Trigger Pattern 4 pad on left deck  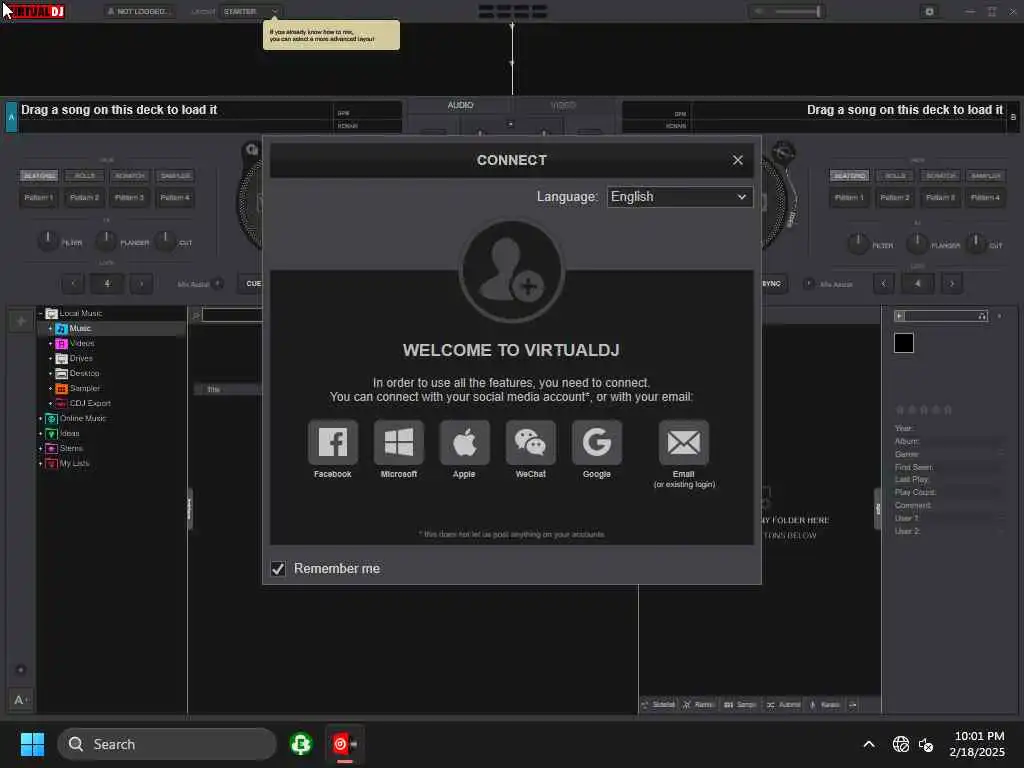pos(175,197)
